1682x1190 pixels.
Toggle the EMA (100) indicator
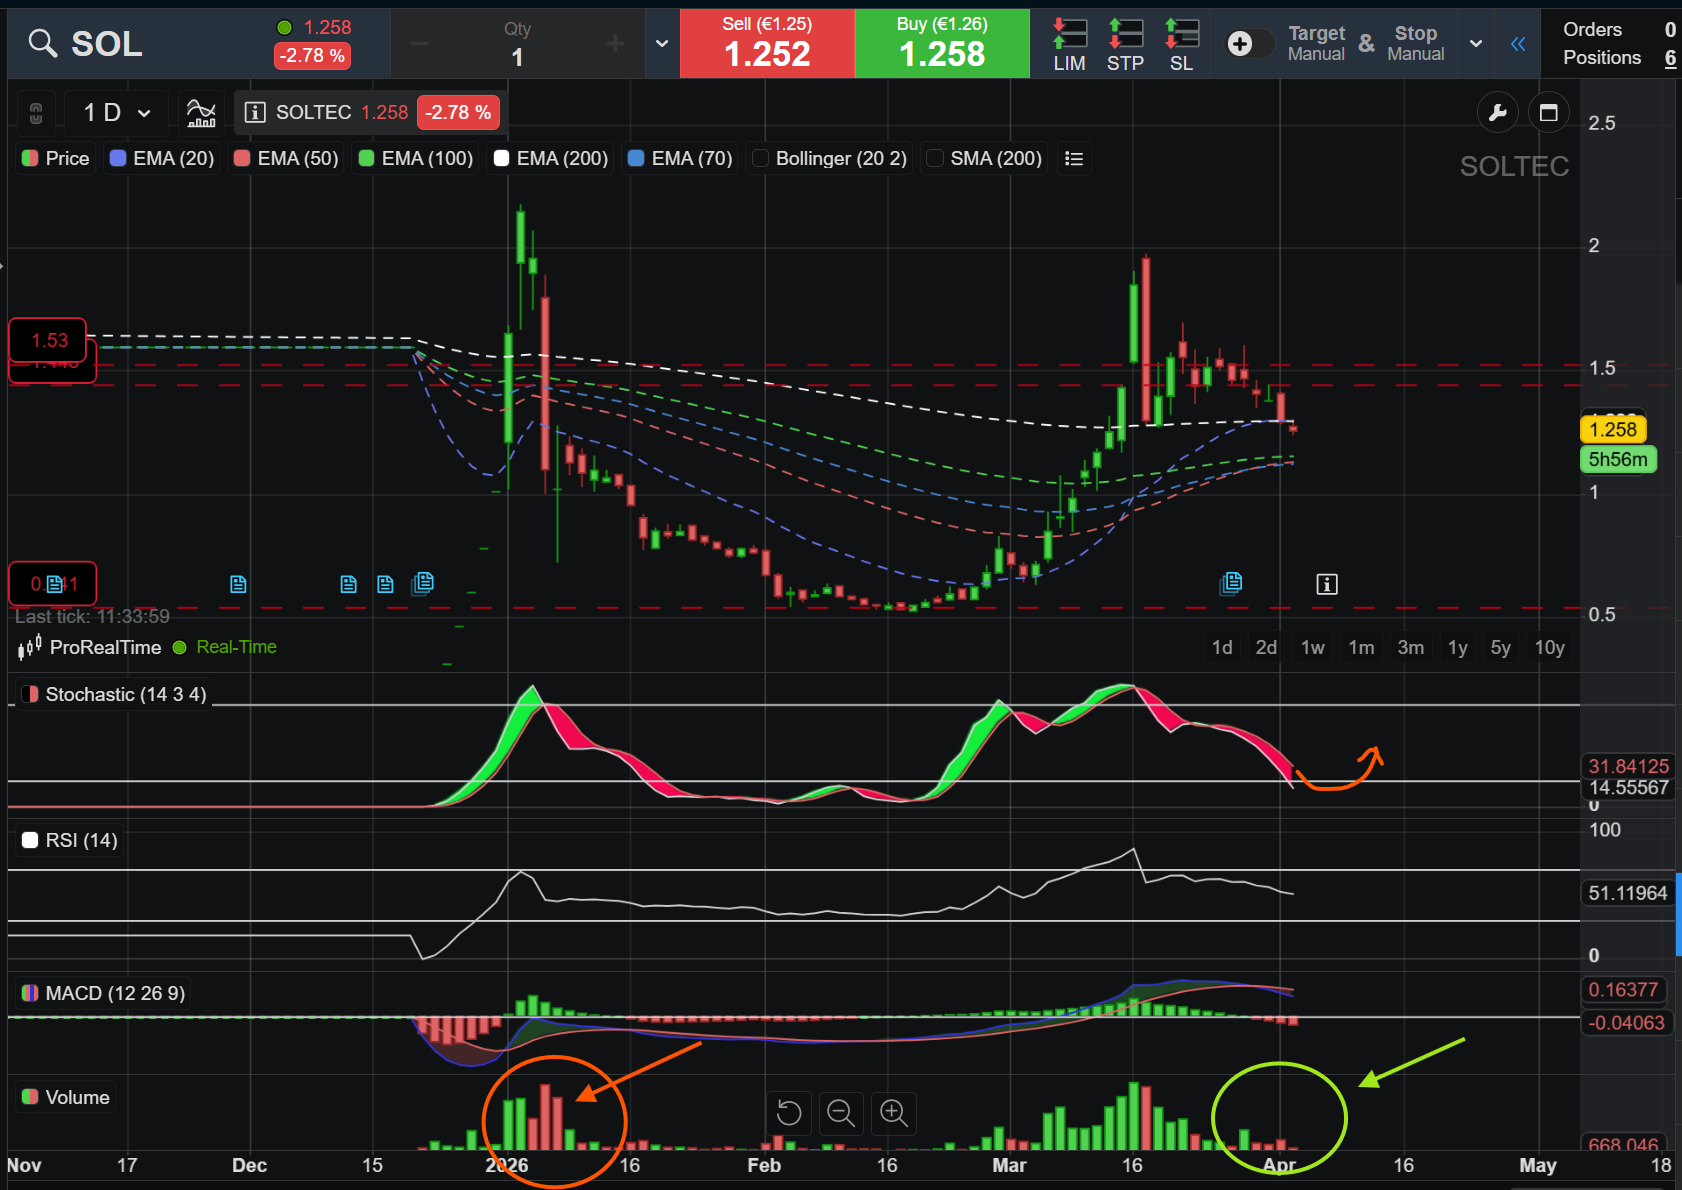[416, 159]
